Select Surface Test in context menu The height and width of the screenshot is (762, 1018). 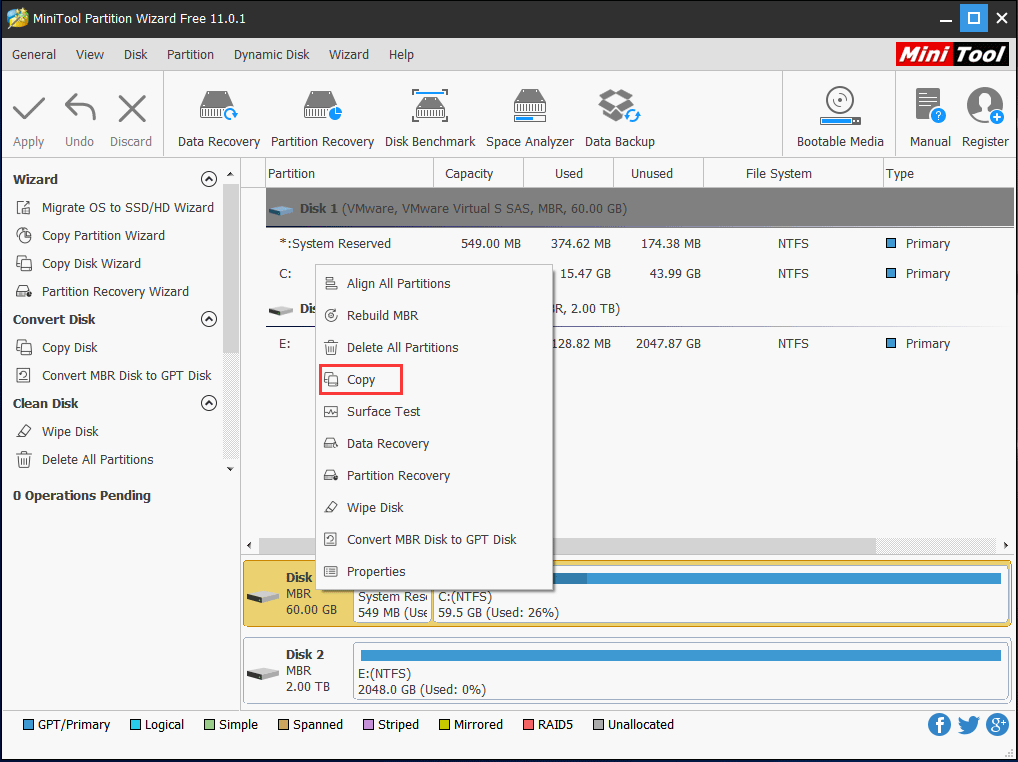click(x=434, y=412)
